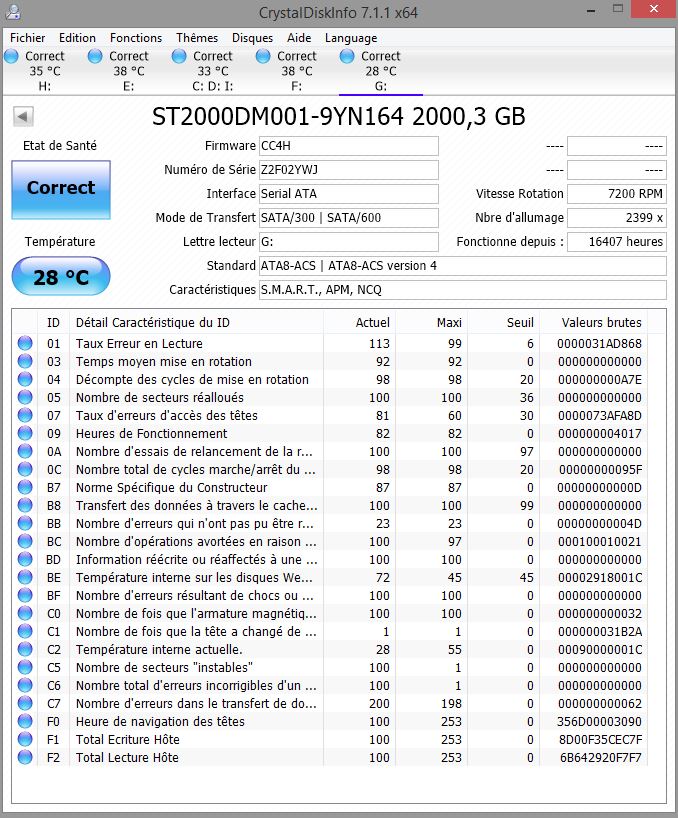This screenshot has height=818, width=678.
Task: Click the Détail Caractéristique du ID column header
Action: [196, 322]
